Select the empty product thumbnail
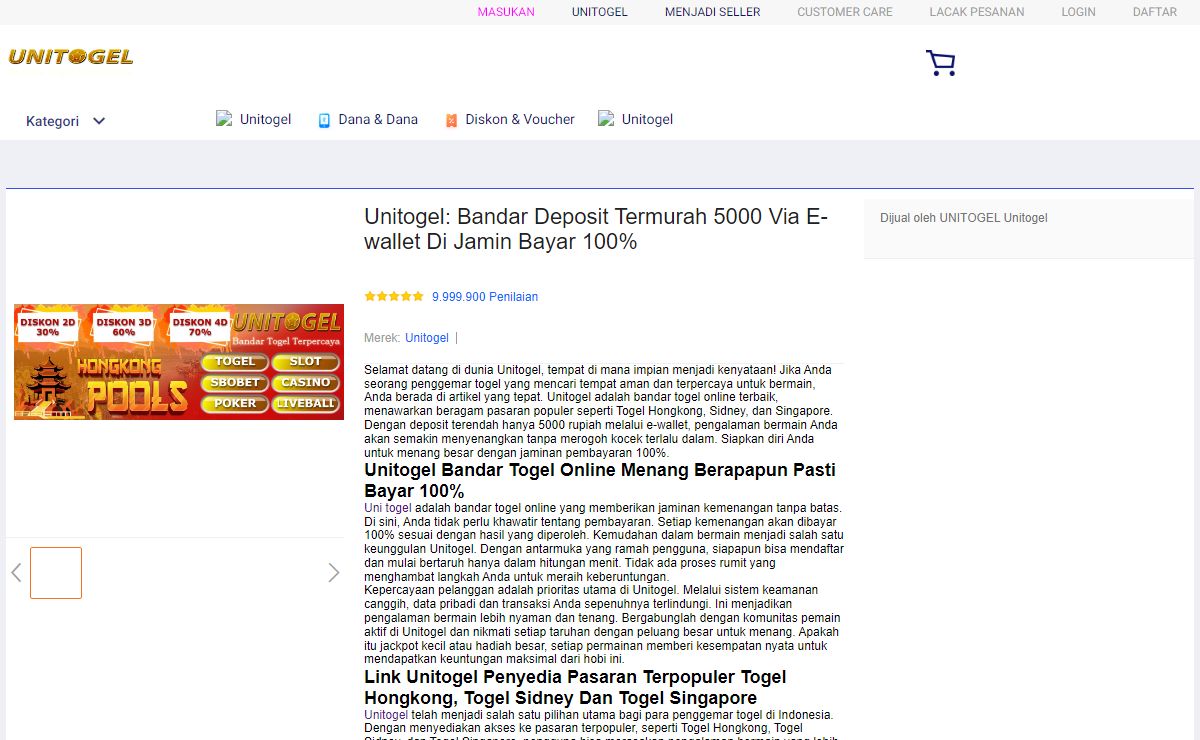 click(x=56, y=573)
